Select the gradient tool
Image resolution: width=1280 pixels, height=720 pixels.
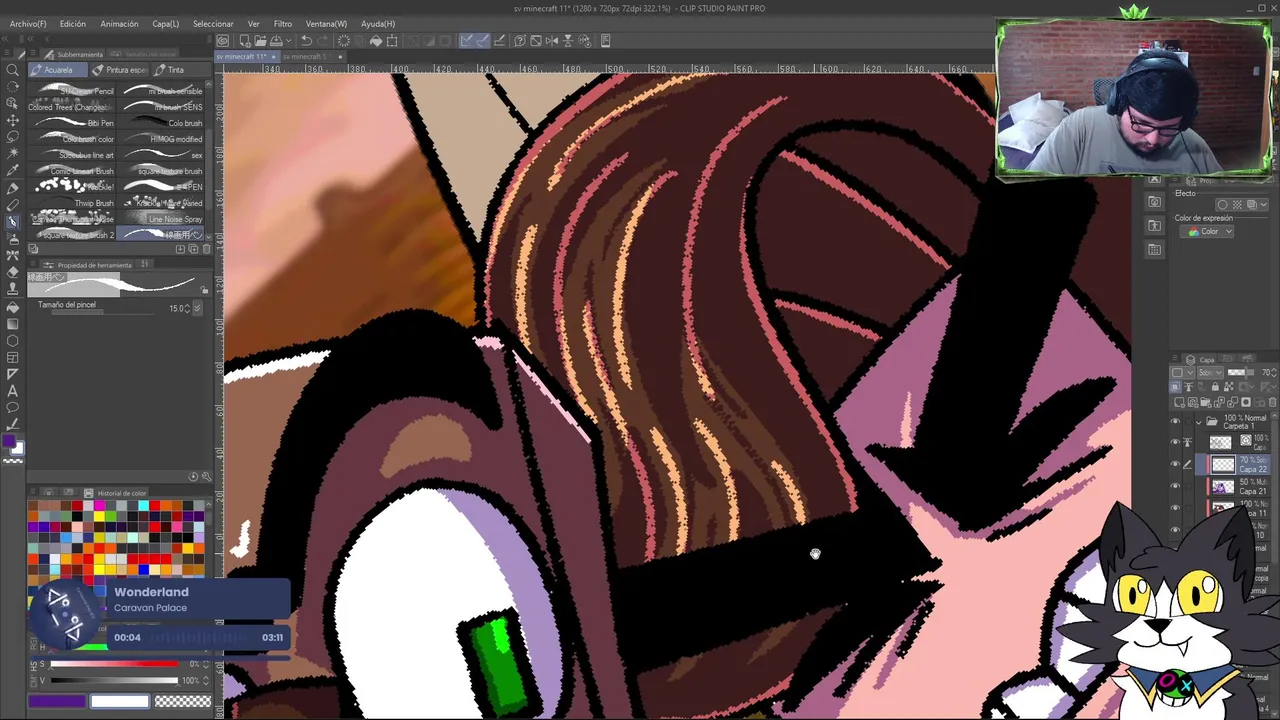point(13,323)
